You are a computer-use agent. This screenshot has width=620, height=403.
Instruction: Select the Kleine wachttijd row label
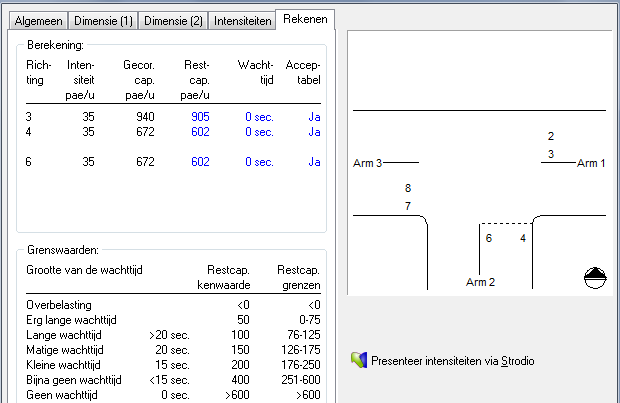tap(63, 365)
